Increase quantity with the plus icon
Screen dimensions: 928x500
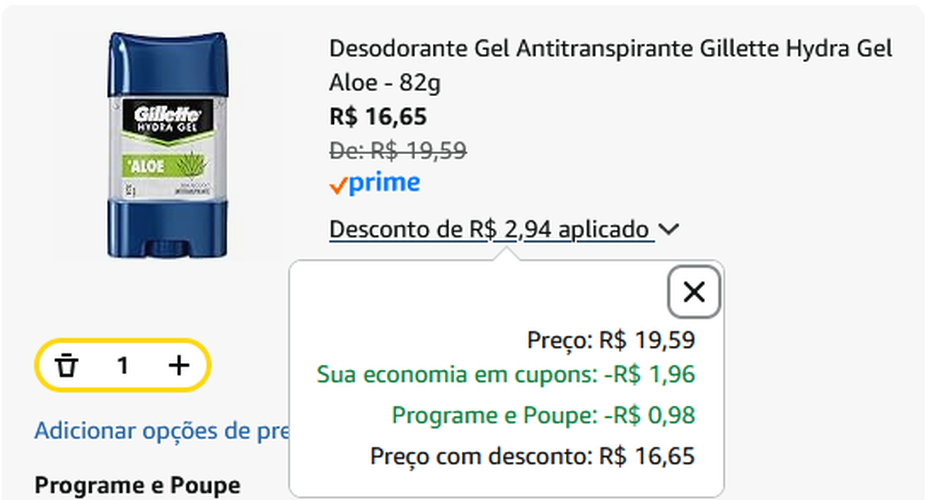pyautogui.click(x=178, y=366)
